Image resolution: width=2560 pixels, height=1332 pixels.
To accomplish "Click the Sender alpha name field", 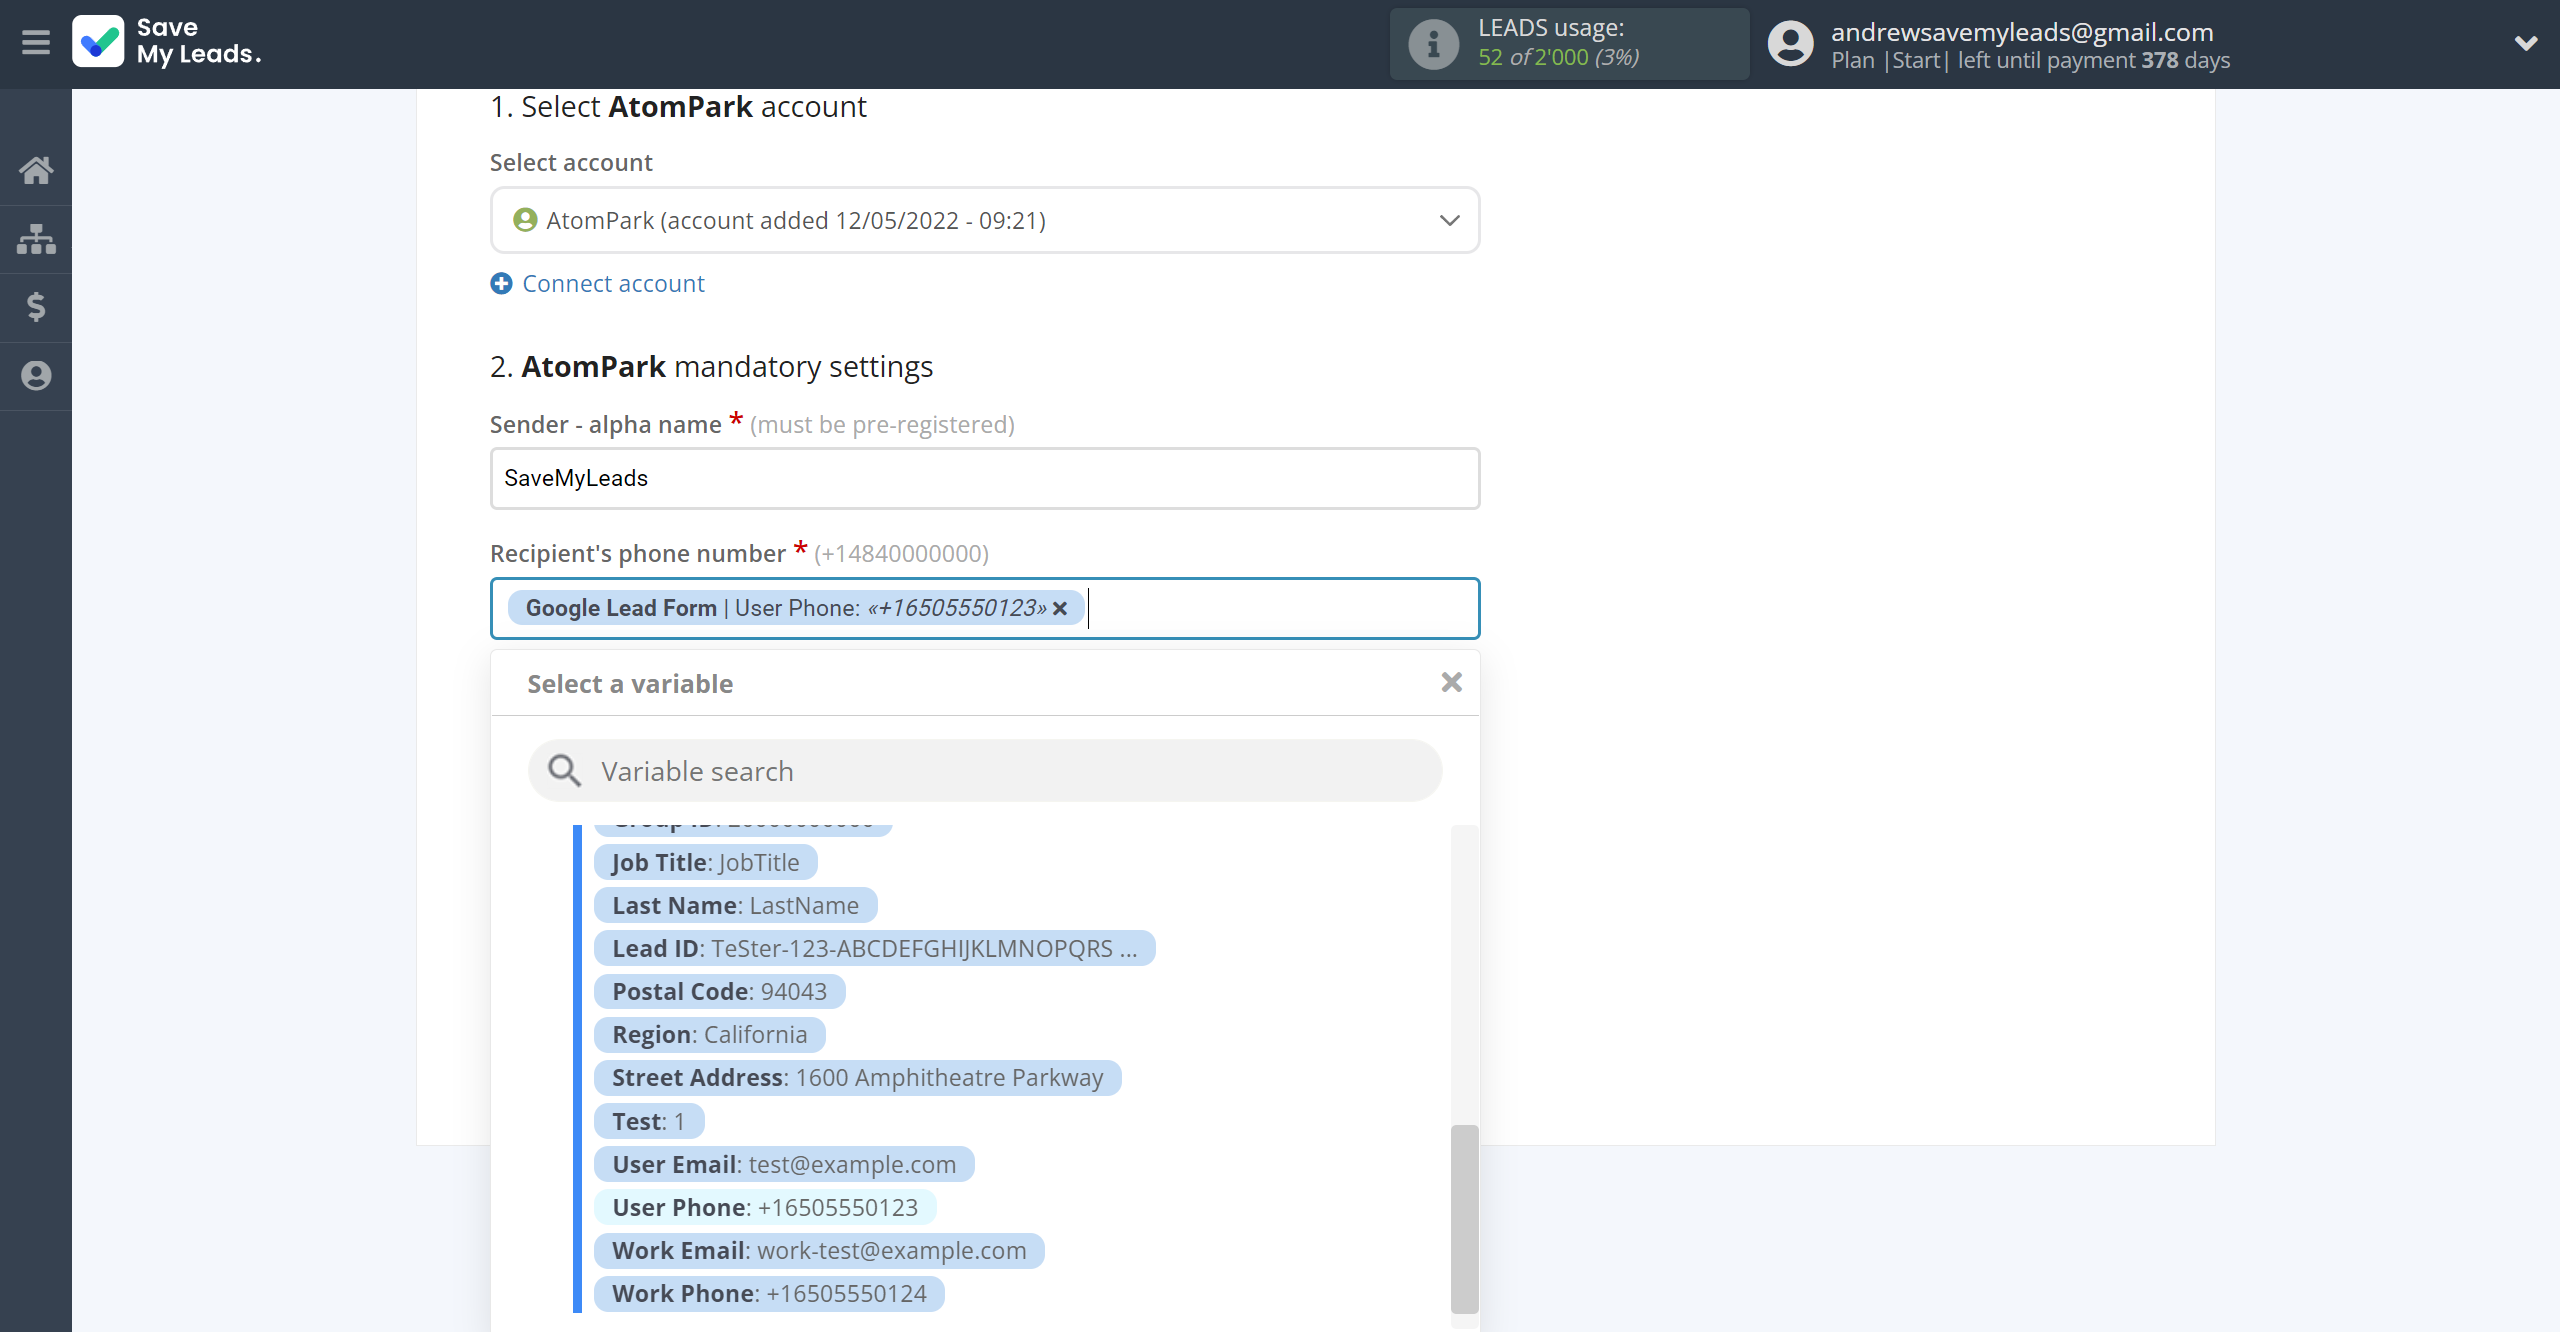I will [985, 478].
